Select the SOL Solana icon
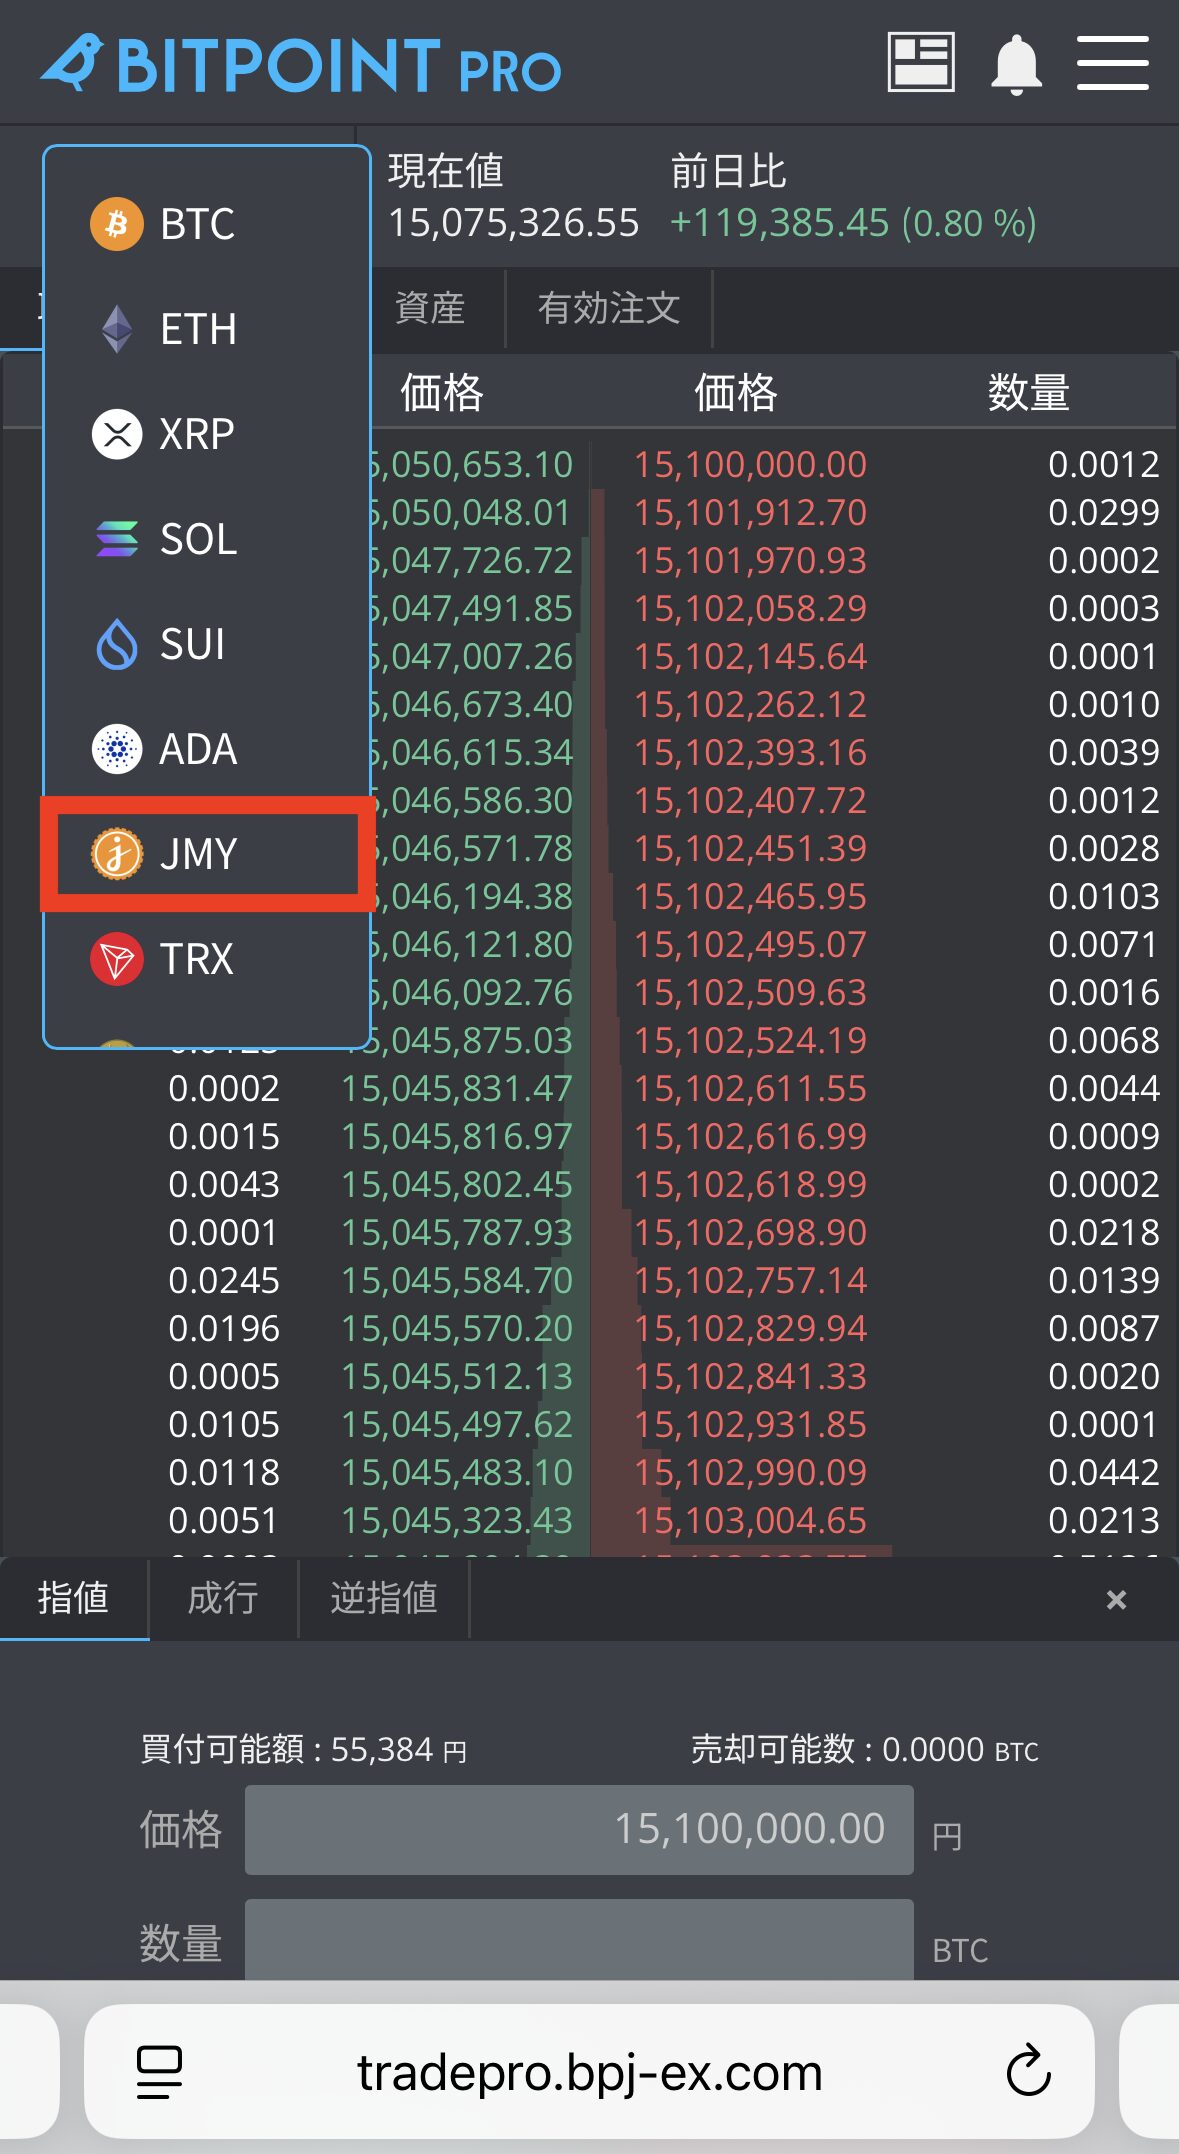Viewport: 1179px width, 2154px height. pyautogui.click(x=117, y=539)
